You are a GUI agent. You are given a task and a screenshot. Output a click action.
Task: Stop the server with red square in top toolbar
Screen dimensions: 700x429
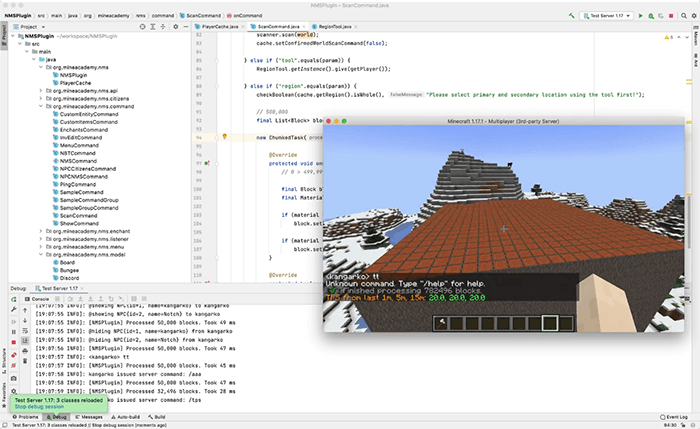[671, 16]
